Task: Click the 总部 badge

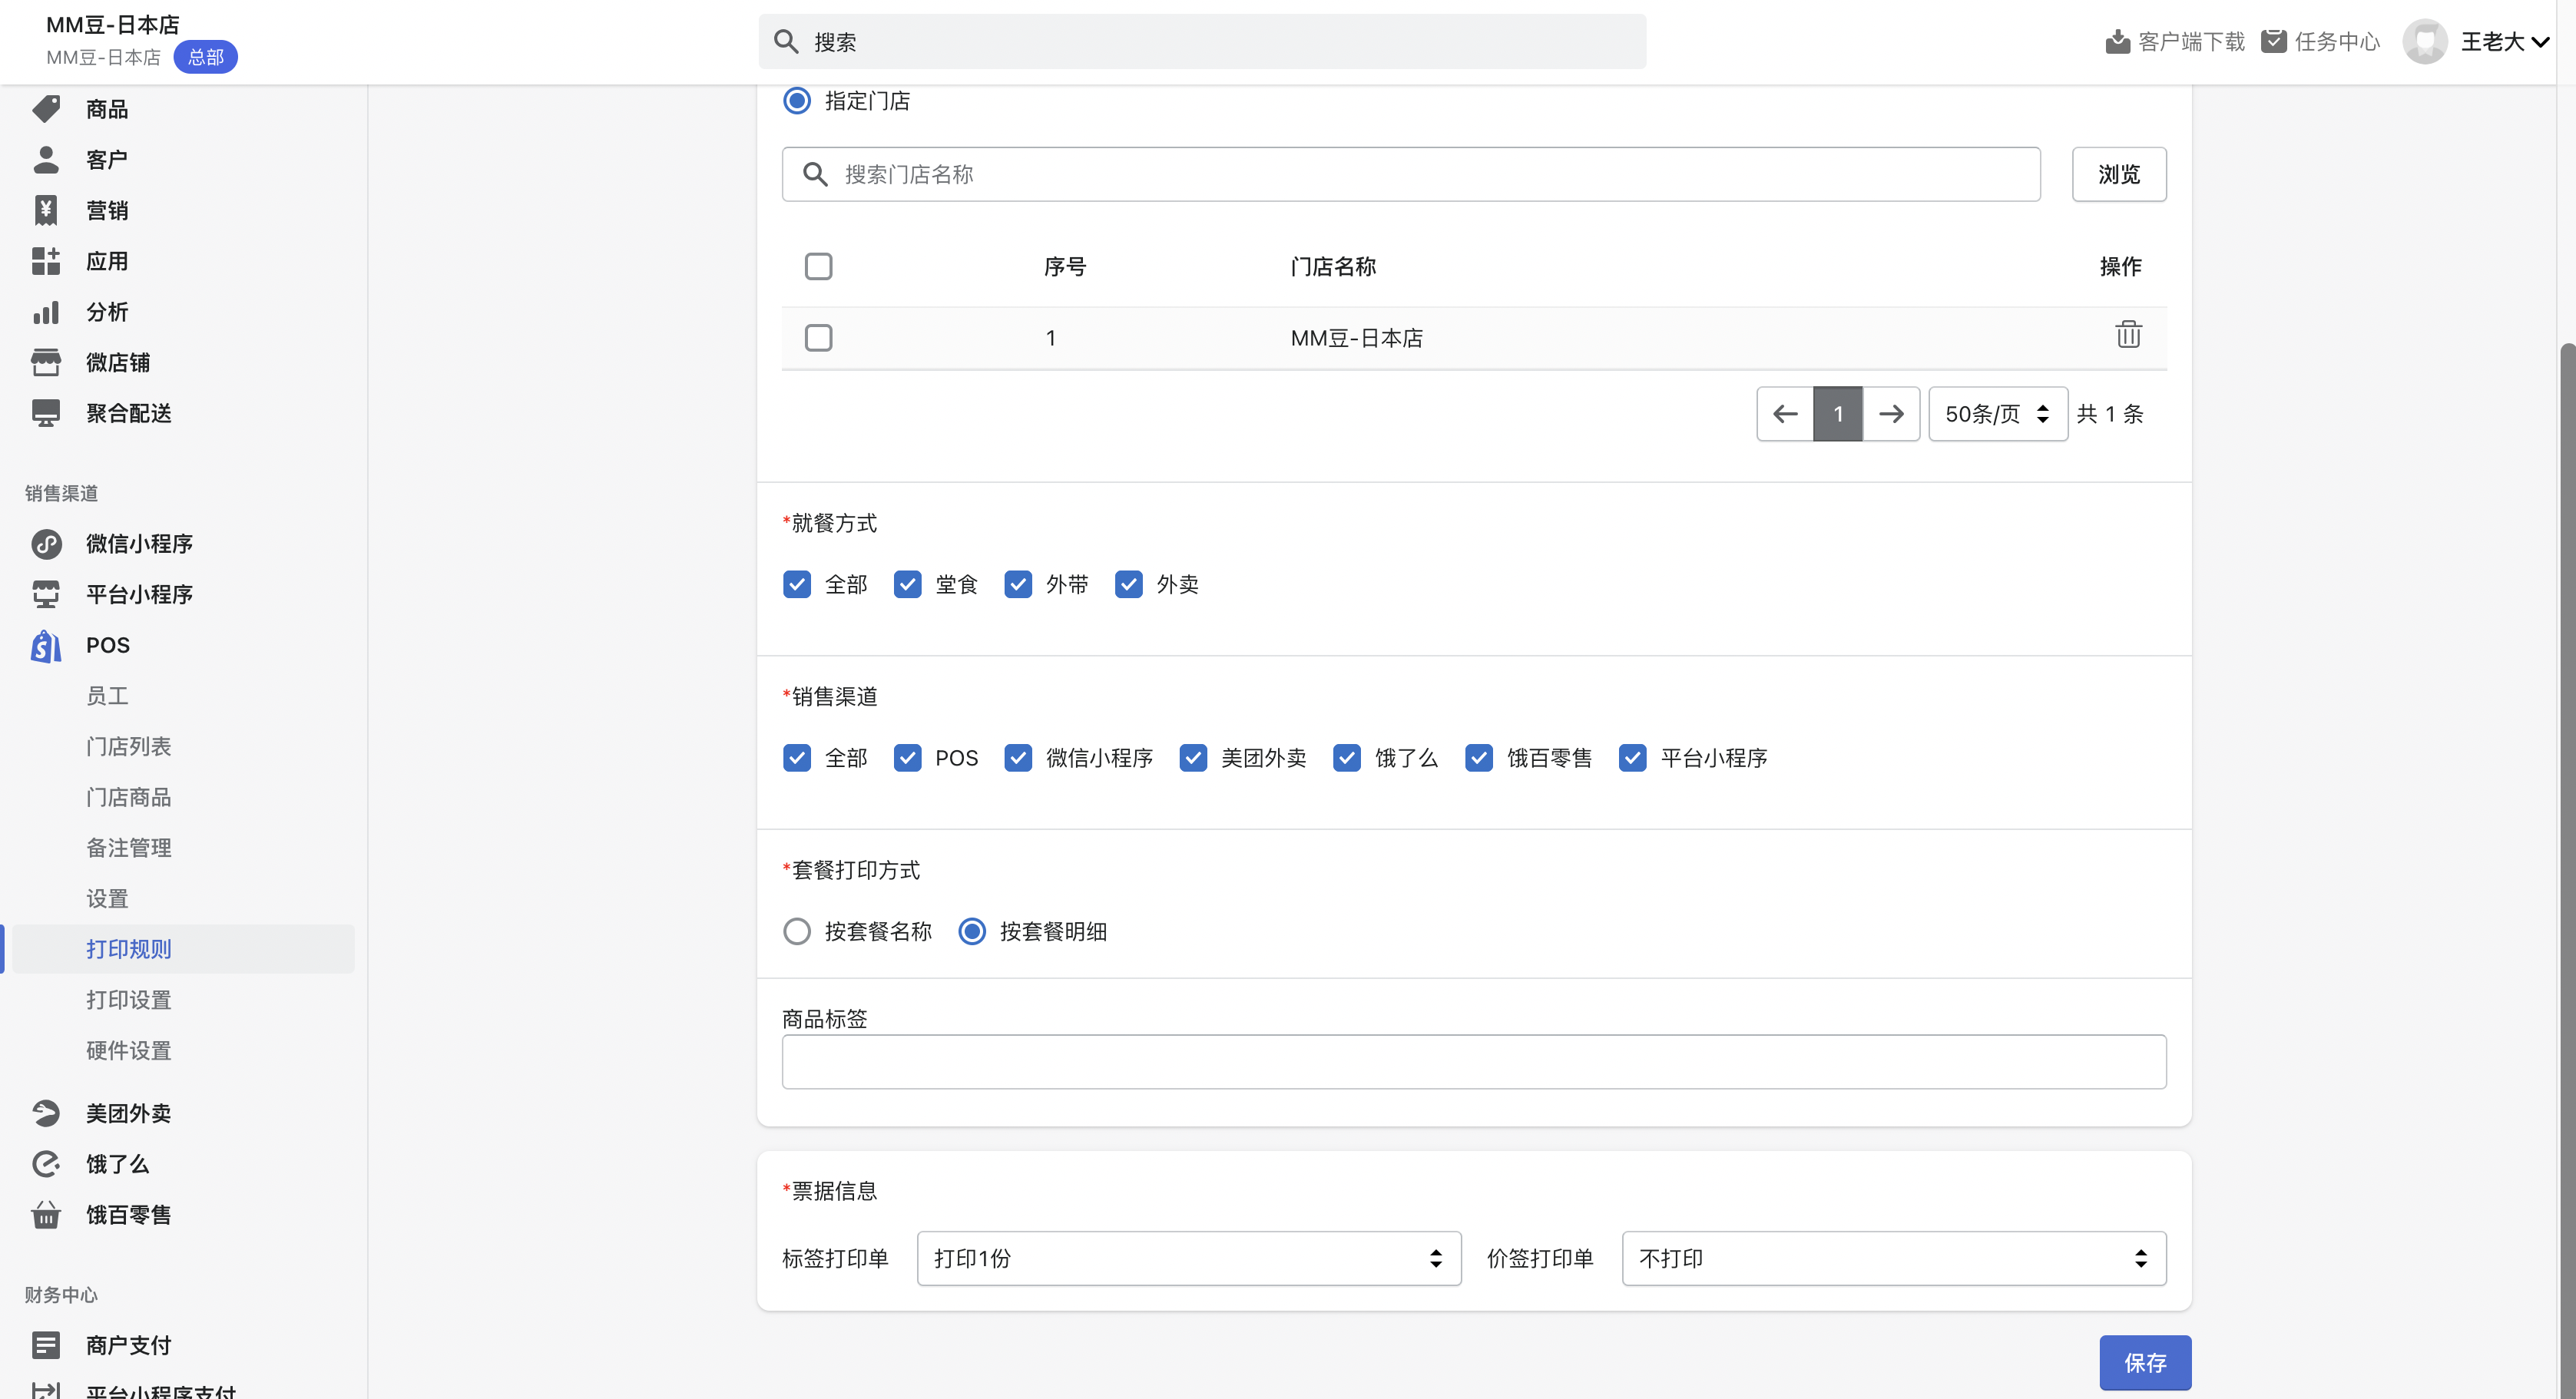Action: point(205,57)
